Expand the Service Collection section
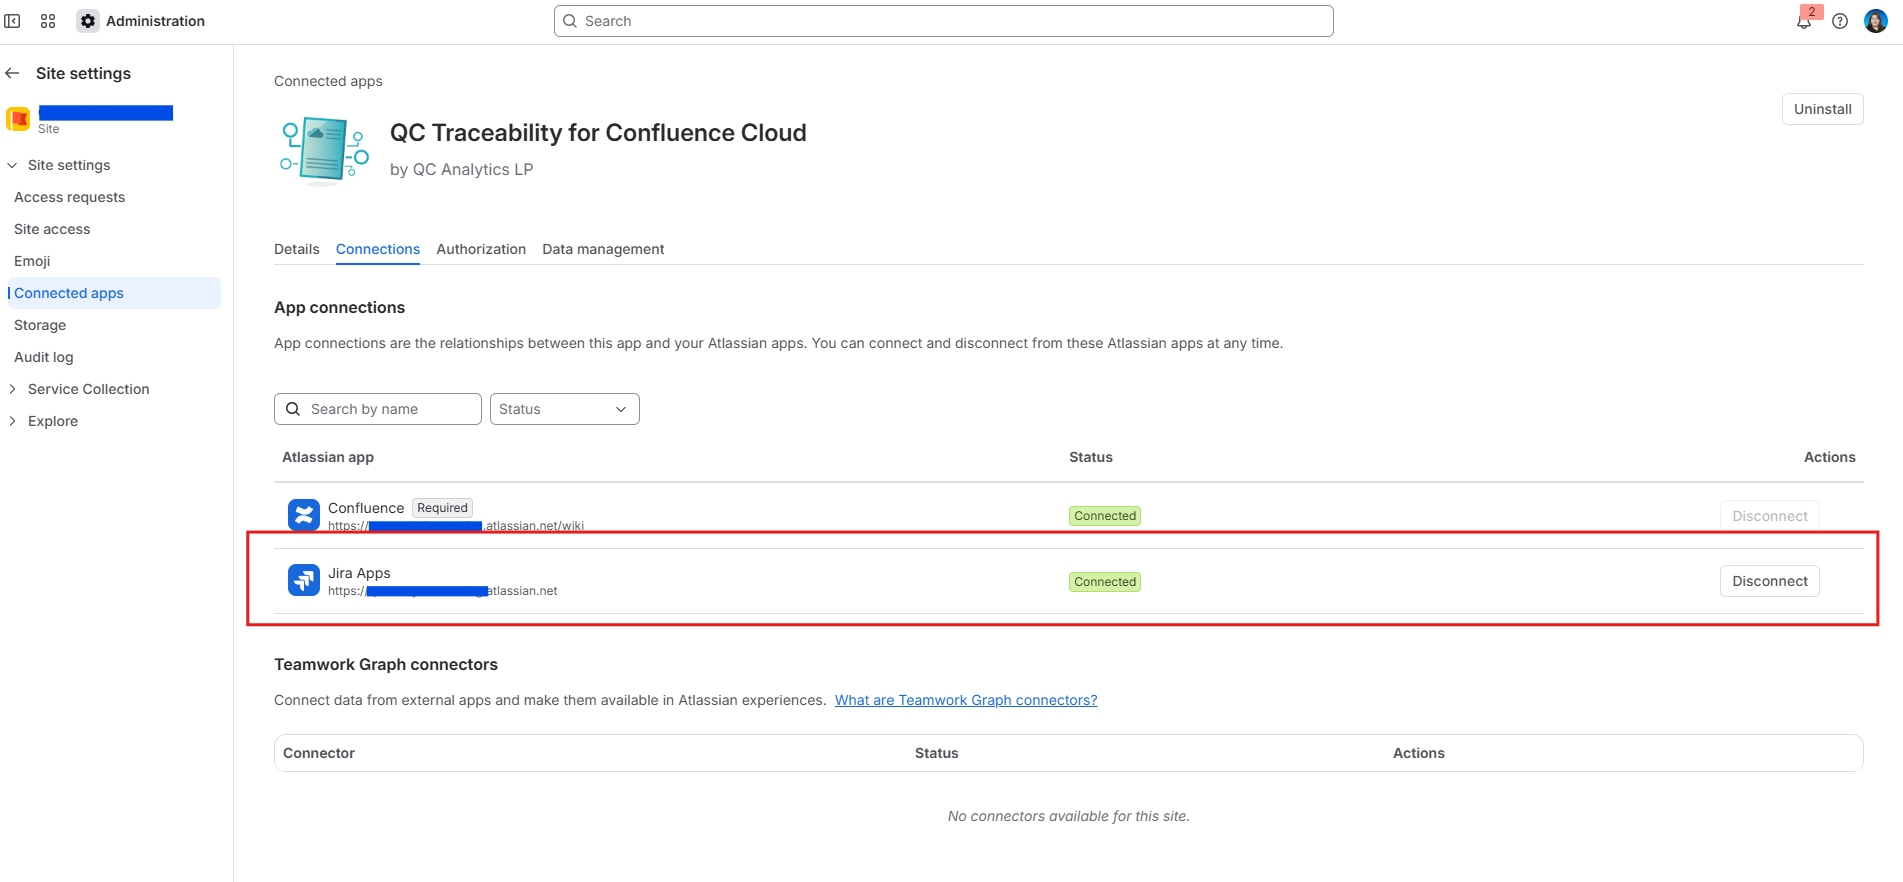 coord(12,389)
